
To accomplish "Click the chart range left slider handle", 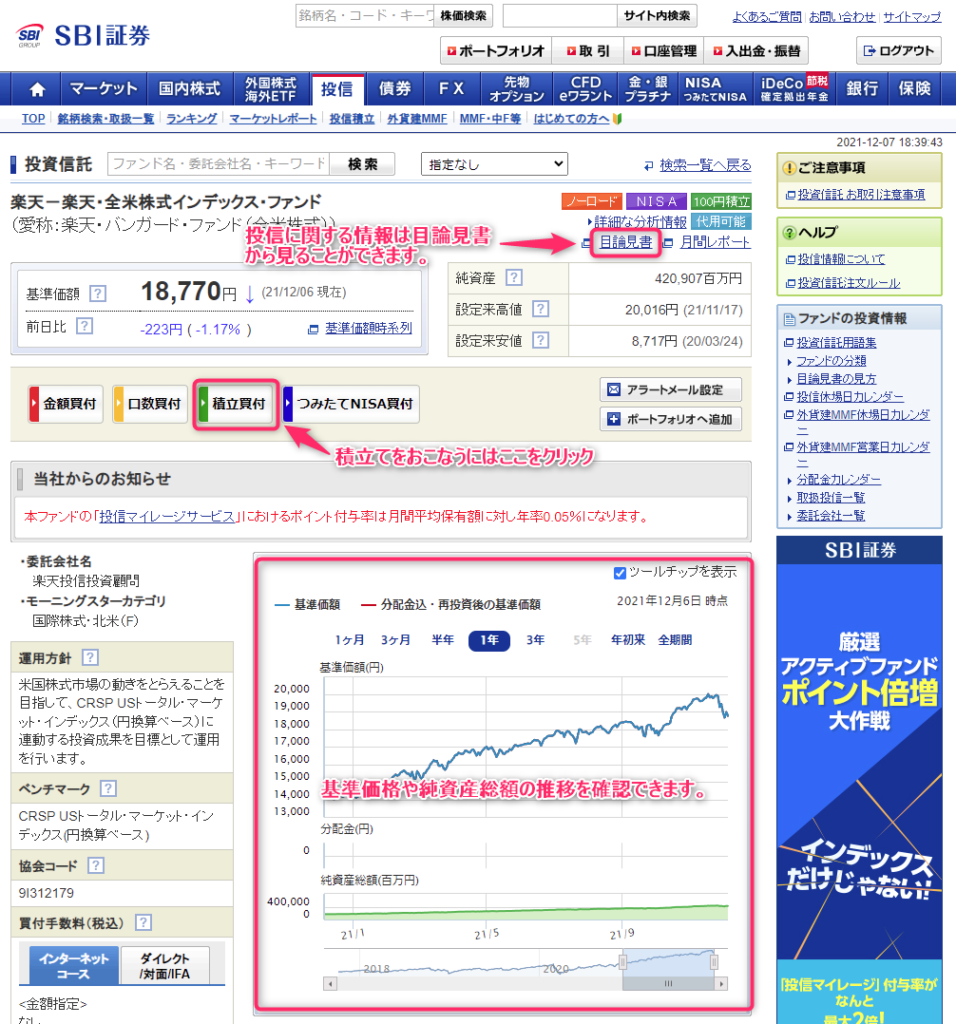I will pyautogui.click(x=623, y=962).
